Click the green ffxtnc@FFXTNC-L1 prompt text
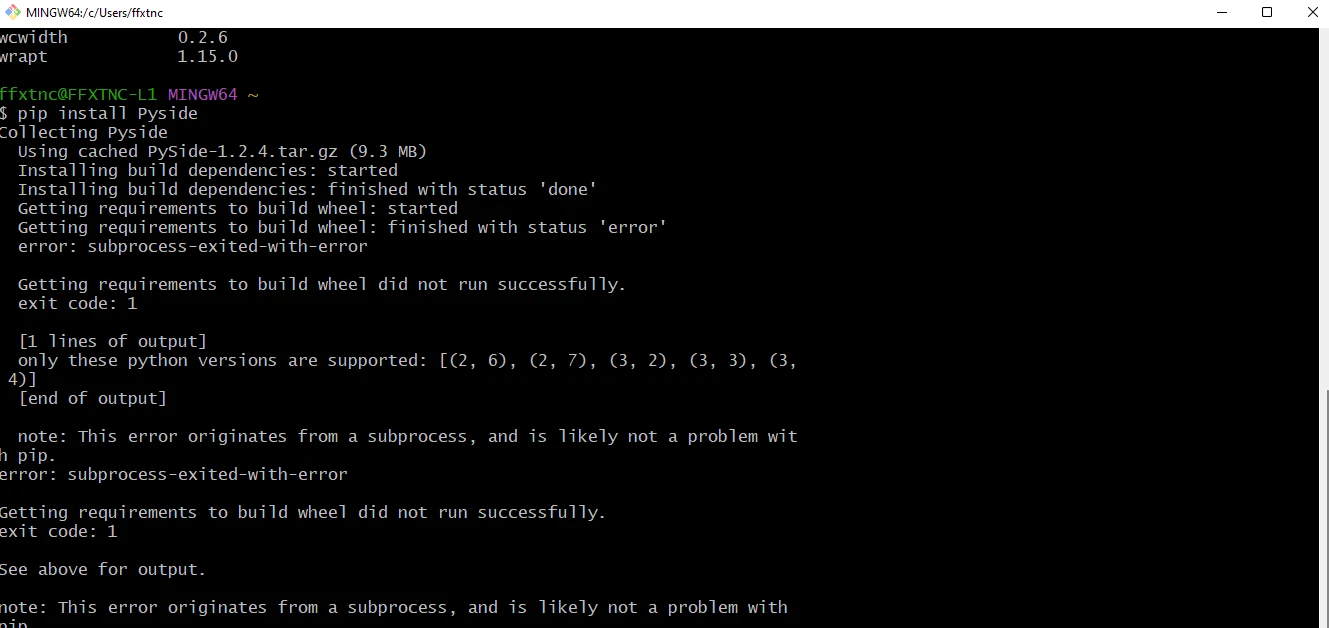 (x=78, y=94)
